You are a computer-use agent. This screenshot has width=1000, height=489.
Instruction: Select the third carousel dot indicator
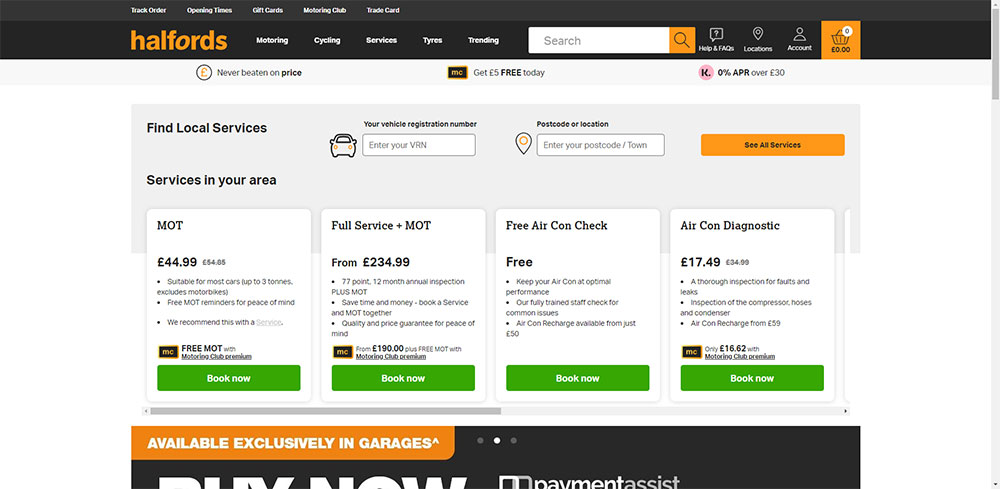[514, 440]
